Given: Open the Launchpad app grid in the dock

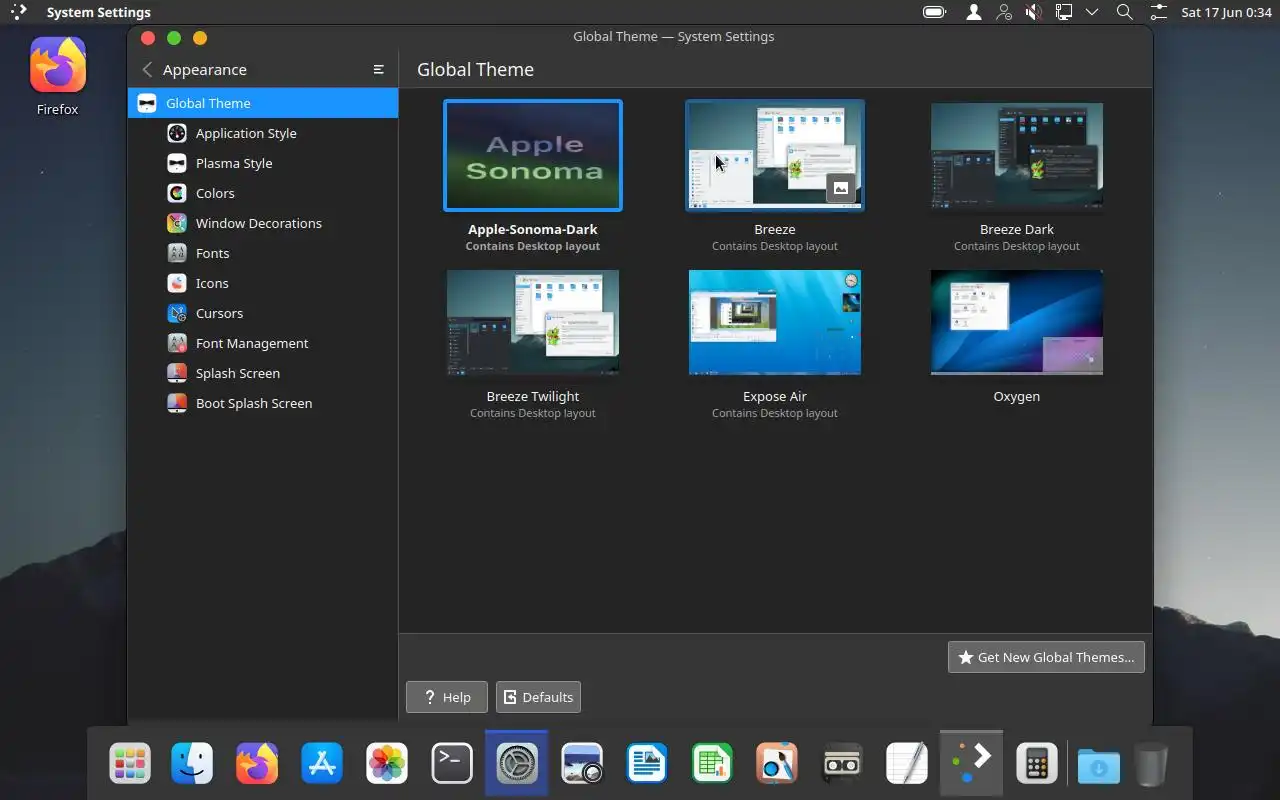Looking at the screenshot, I should coord(130,764).
